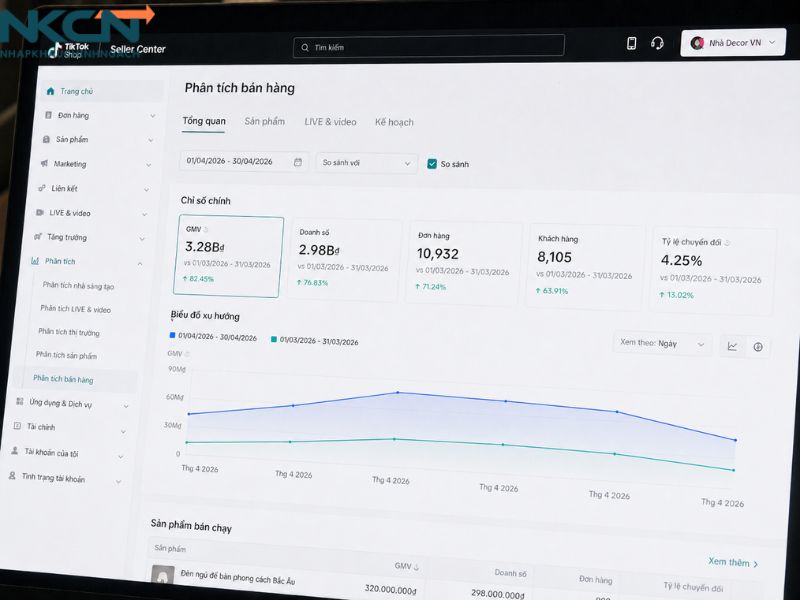Viewport: 800px width, 600px height.
Task: Toggle the So sánh checkbox
Action: pyautogui.click(x=432, y=164)
